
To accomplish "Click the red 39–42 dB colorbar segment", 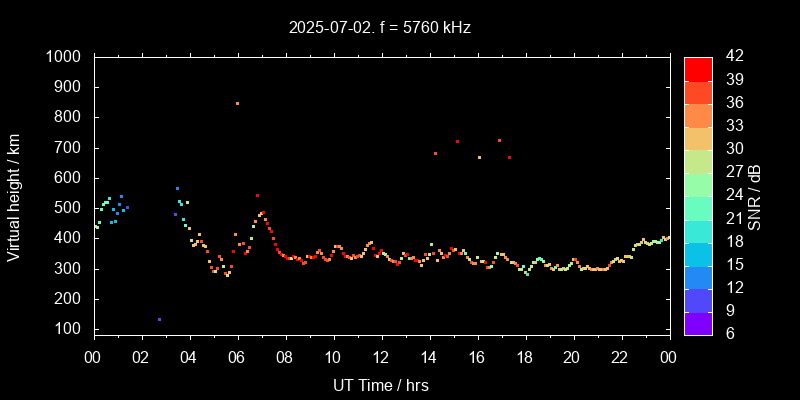I will (698, 68).
